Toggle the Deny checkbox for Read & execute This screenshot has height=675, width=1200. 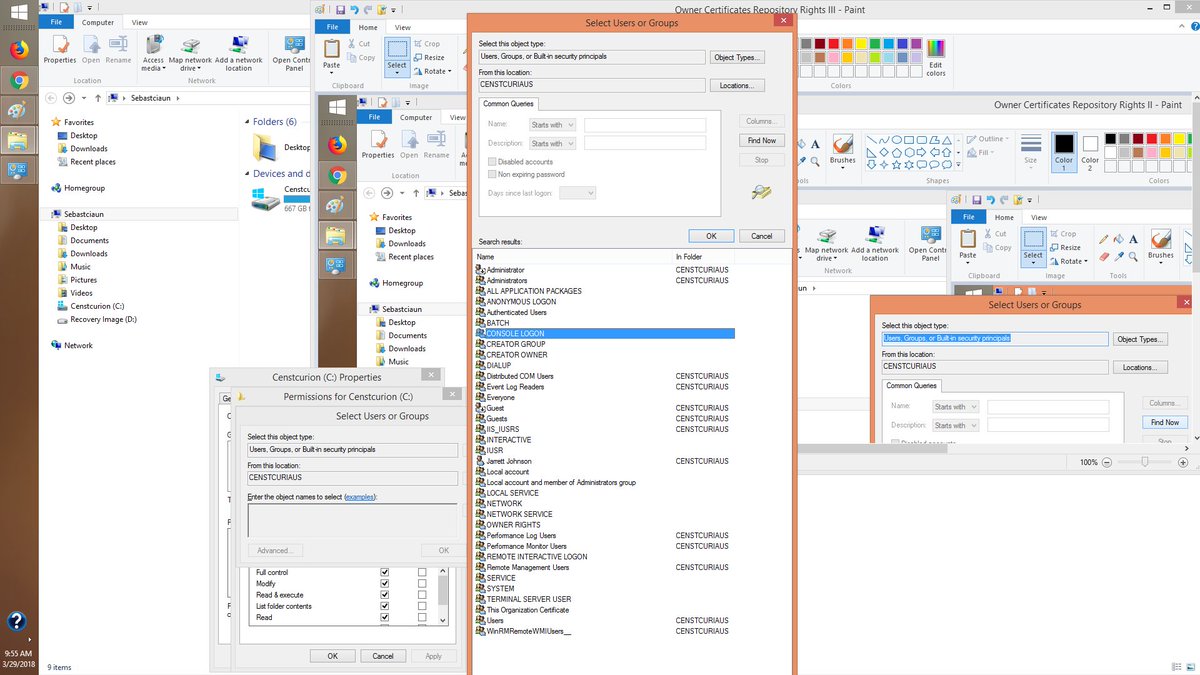pyautogui.click(x=422, y=595)
